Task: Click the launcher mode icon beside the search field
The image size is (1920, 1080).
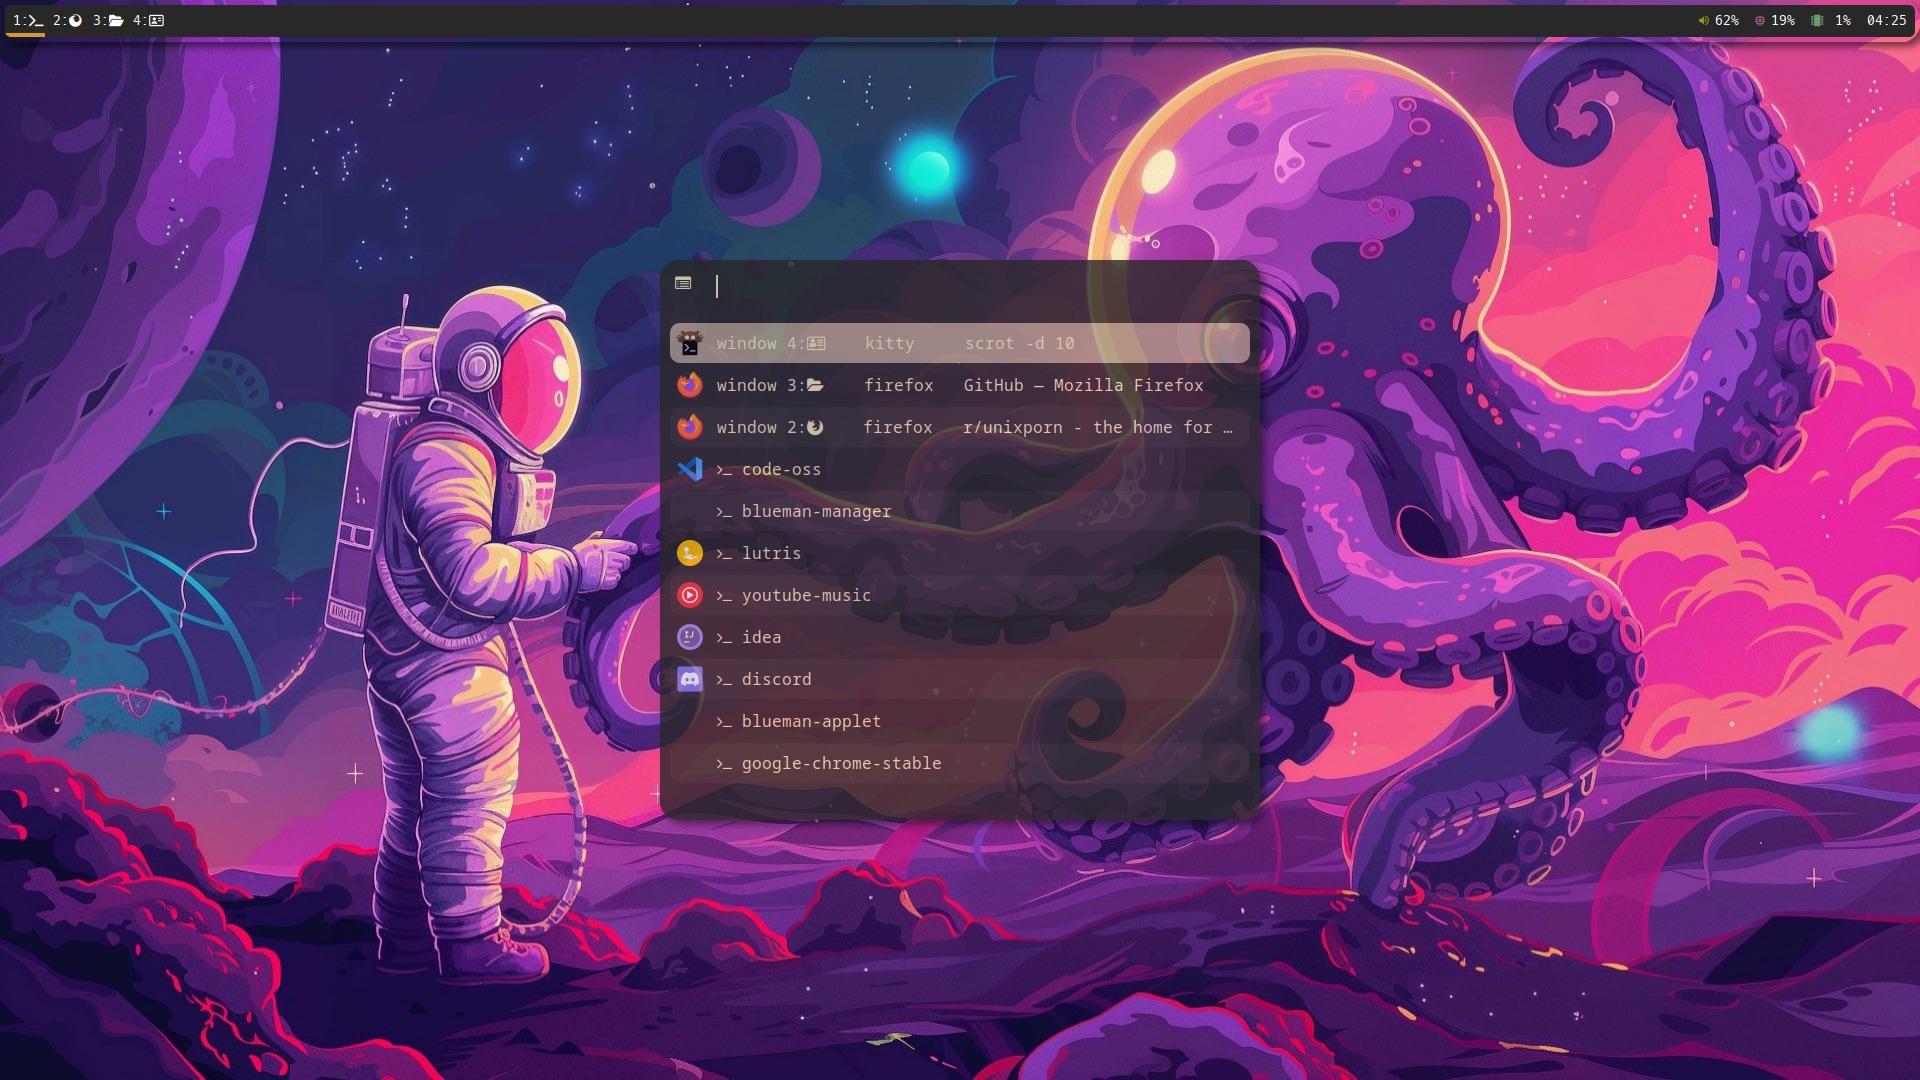Action: (684, 284)
